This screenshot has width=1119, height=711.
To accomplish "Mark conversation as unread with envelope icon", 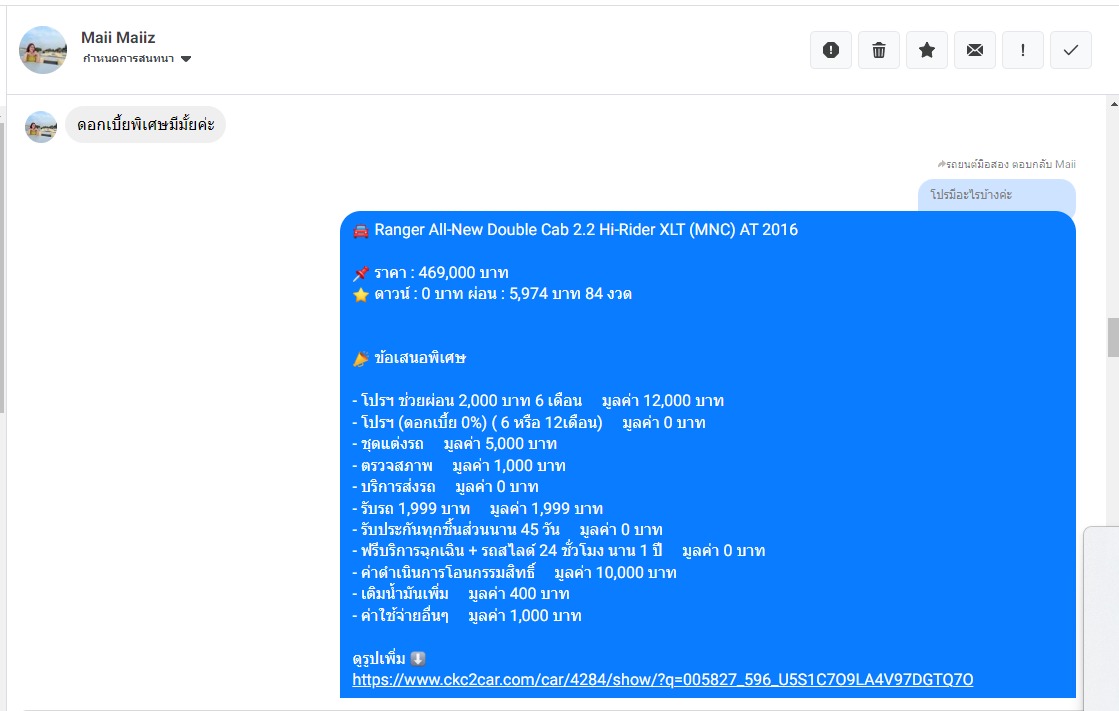I will (975, 50).
